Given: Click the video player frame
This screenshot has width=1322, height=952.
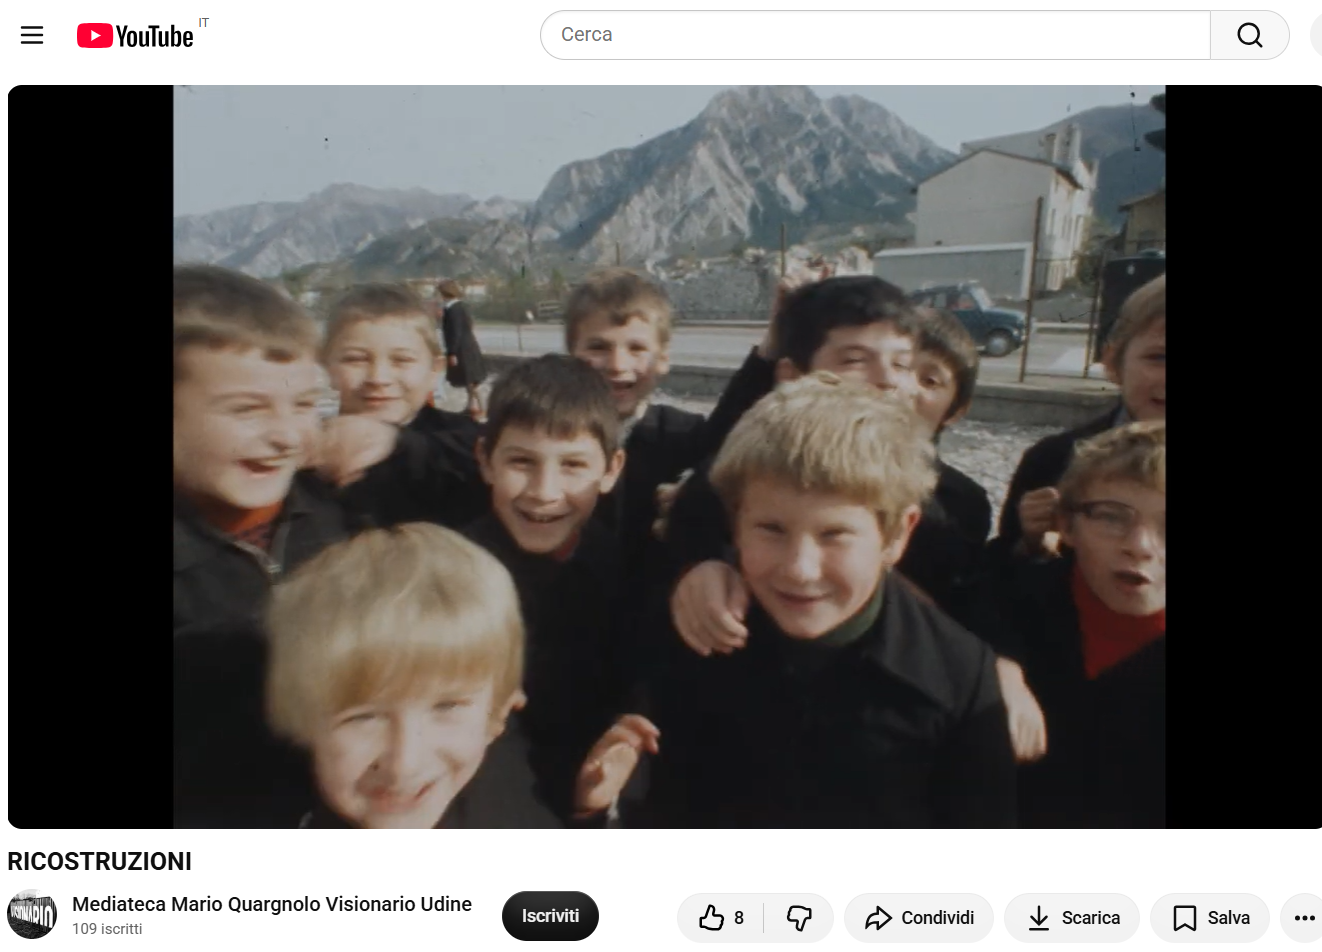Looking at the screenshot, I should click(665, 457).
